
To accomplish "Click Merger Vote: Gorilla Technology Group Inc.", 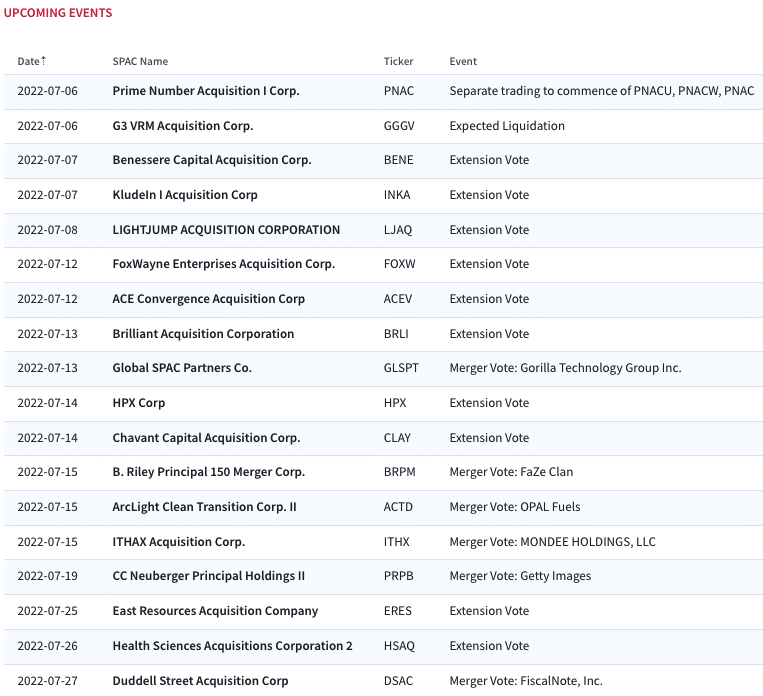I will tap(565, 368).
